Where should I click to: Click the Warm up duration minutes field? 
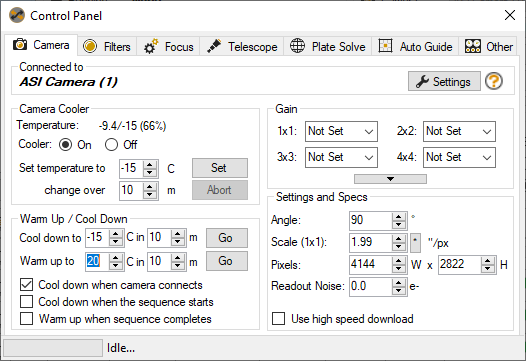[159, 261]
